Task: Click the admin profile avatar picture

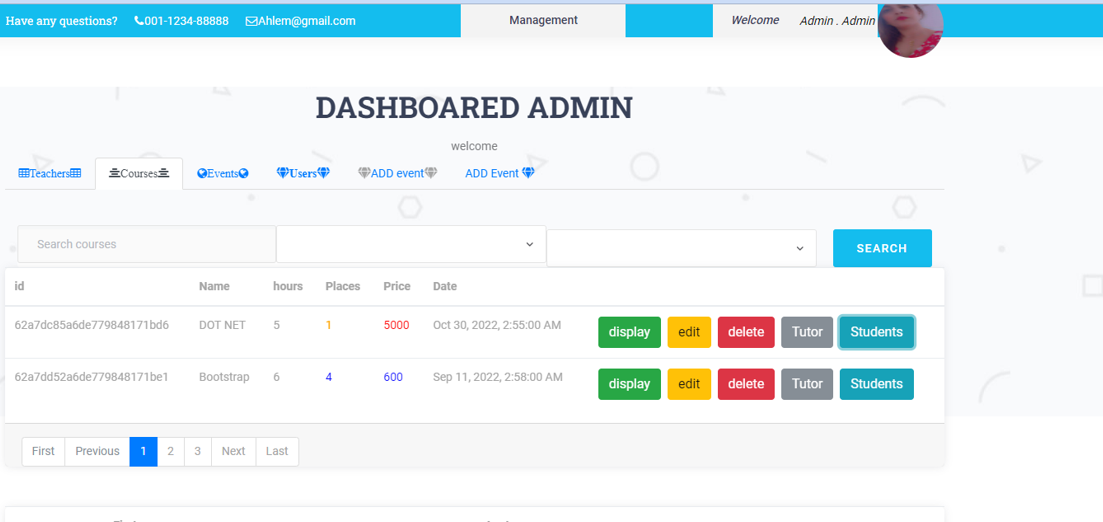Action: pos(910,28)
